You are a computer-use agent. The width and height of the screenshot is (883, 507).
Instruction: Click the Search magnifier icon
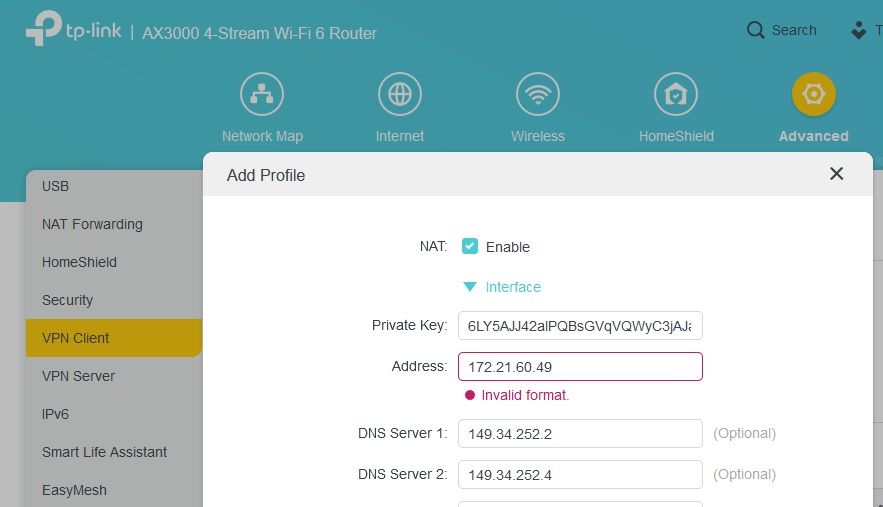pos(756,30)
